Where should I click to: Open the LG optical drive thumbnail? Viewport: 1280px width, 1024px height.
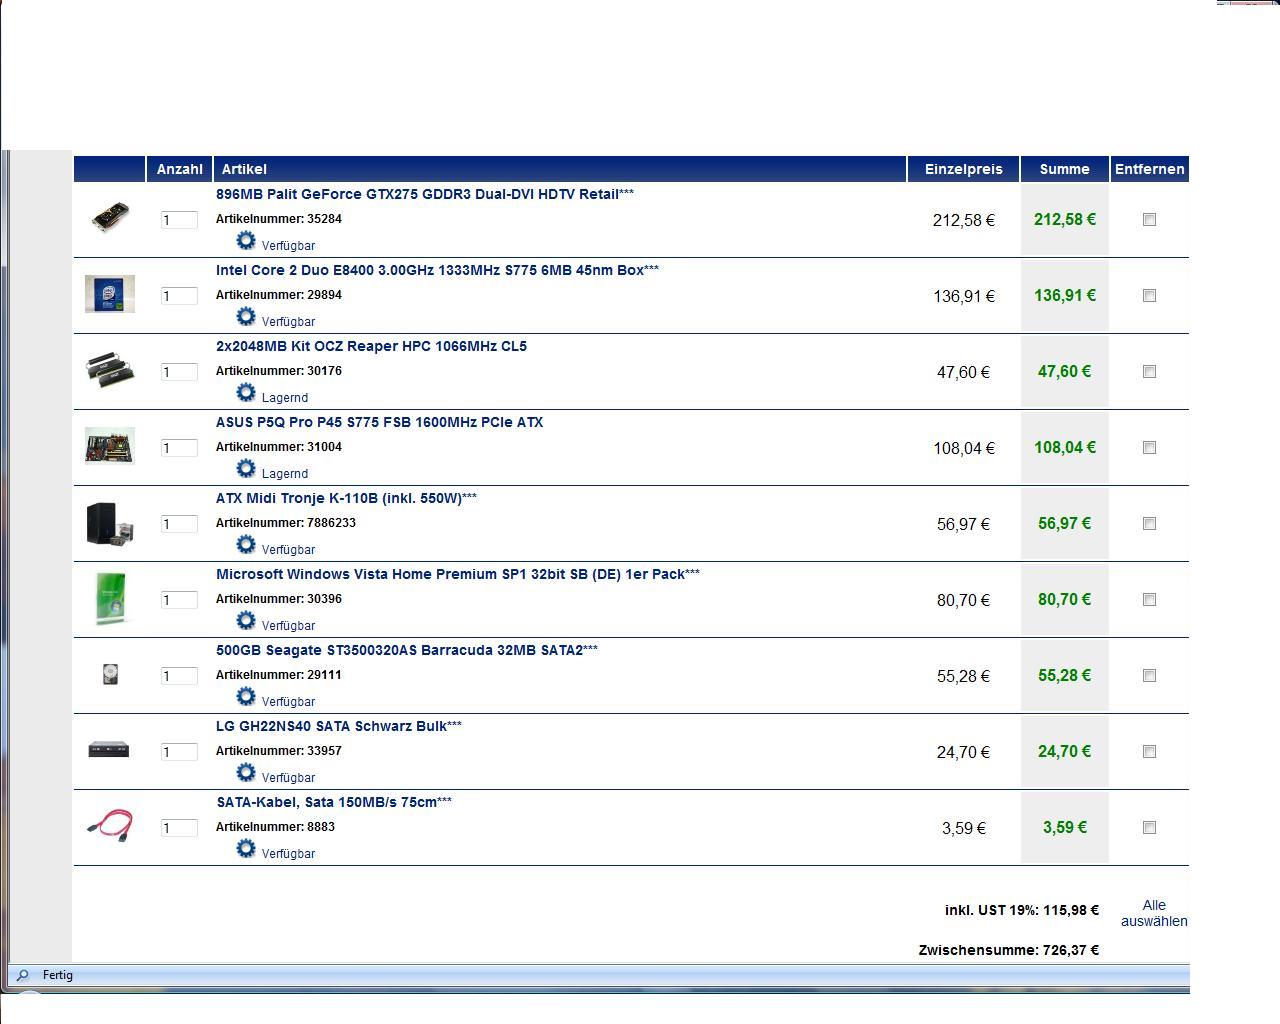(x=109, y=750)
